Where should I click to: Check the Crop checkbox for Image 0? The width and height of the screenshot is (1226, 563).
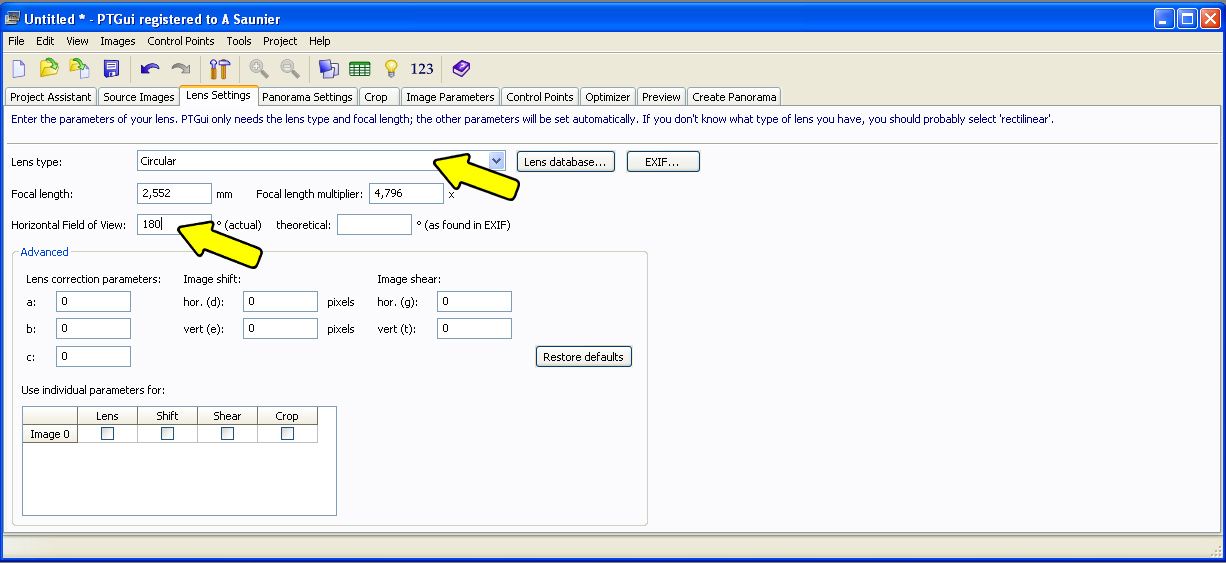pyautogui.click(x=287, y=434)
